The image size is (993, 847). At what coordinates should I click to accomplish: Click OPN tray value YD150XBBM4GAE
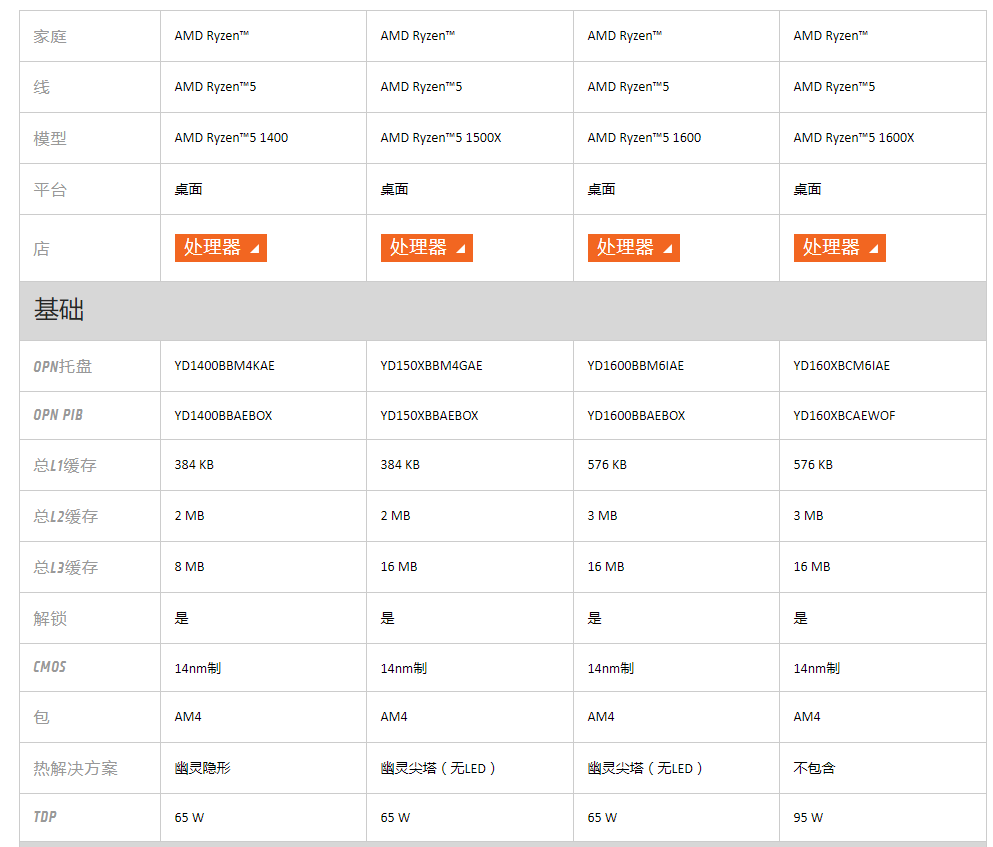click(431, 366)
